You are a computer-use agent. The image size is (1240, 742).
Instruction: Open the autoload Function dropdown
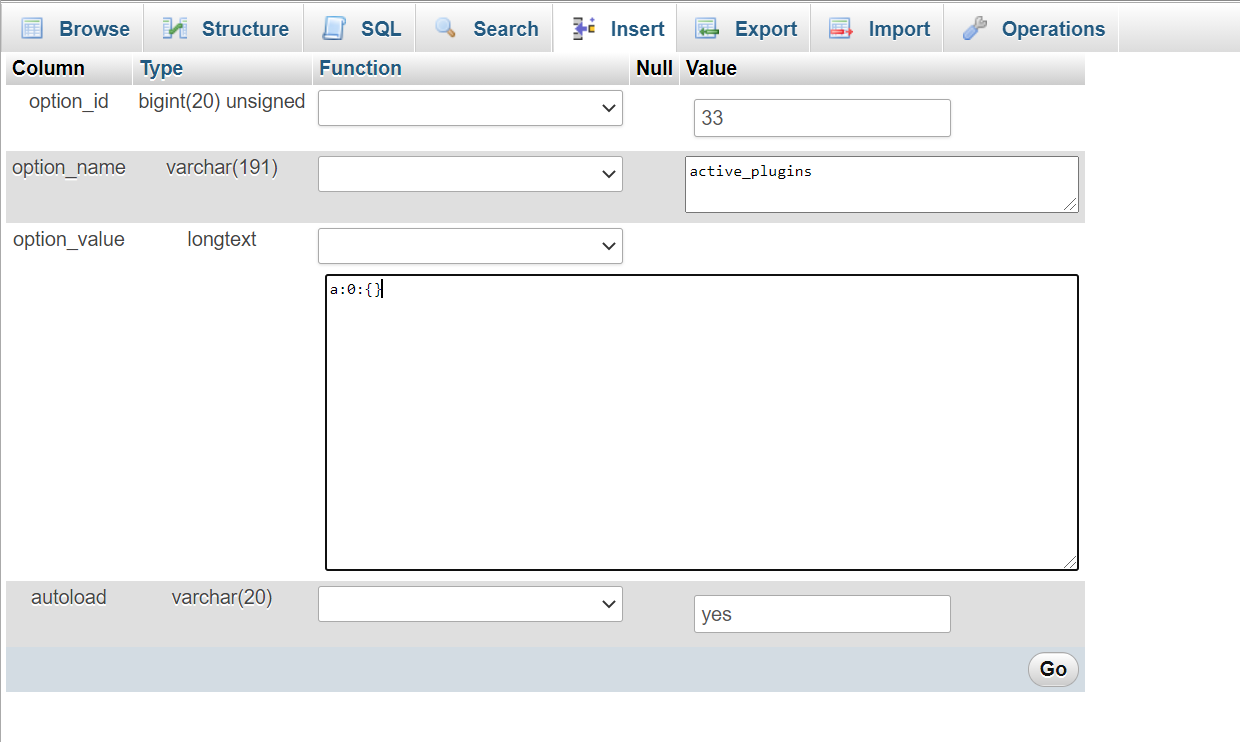pyautogui.click(x=470, y=604)
